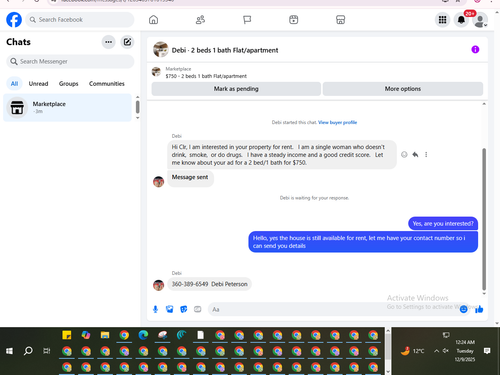Start a new message compose icon
Screen dimensions: 500x375
point(127,42)
